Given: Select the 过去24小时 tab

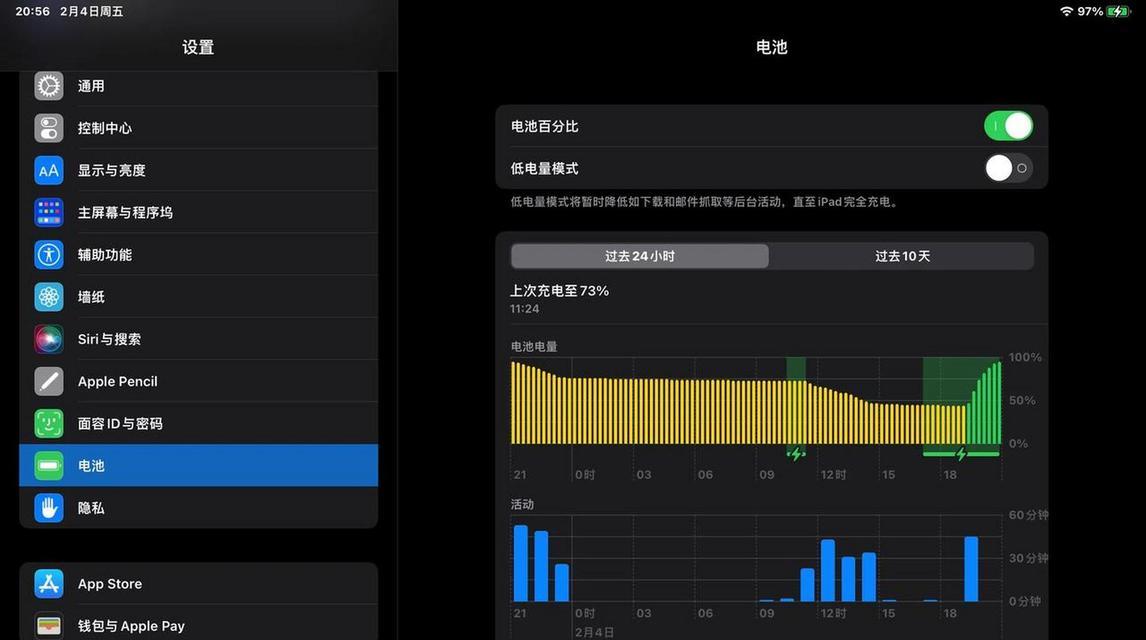Looking at the screenshot, I should pyautogui.click(x=640, y=256).
